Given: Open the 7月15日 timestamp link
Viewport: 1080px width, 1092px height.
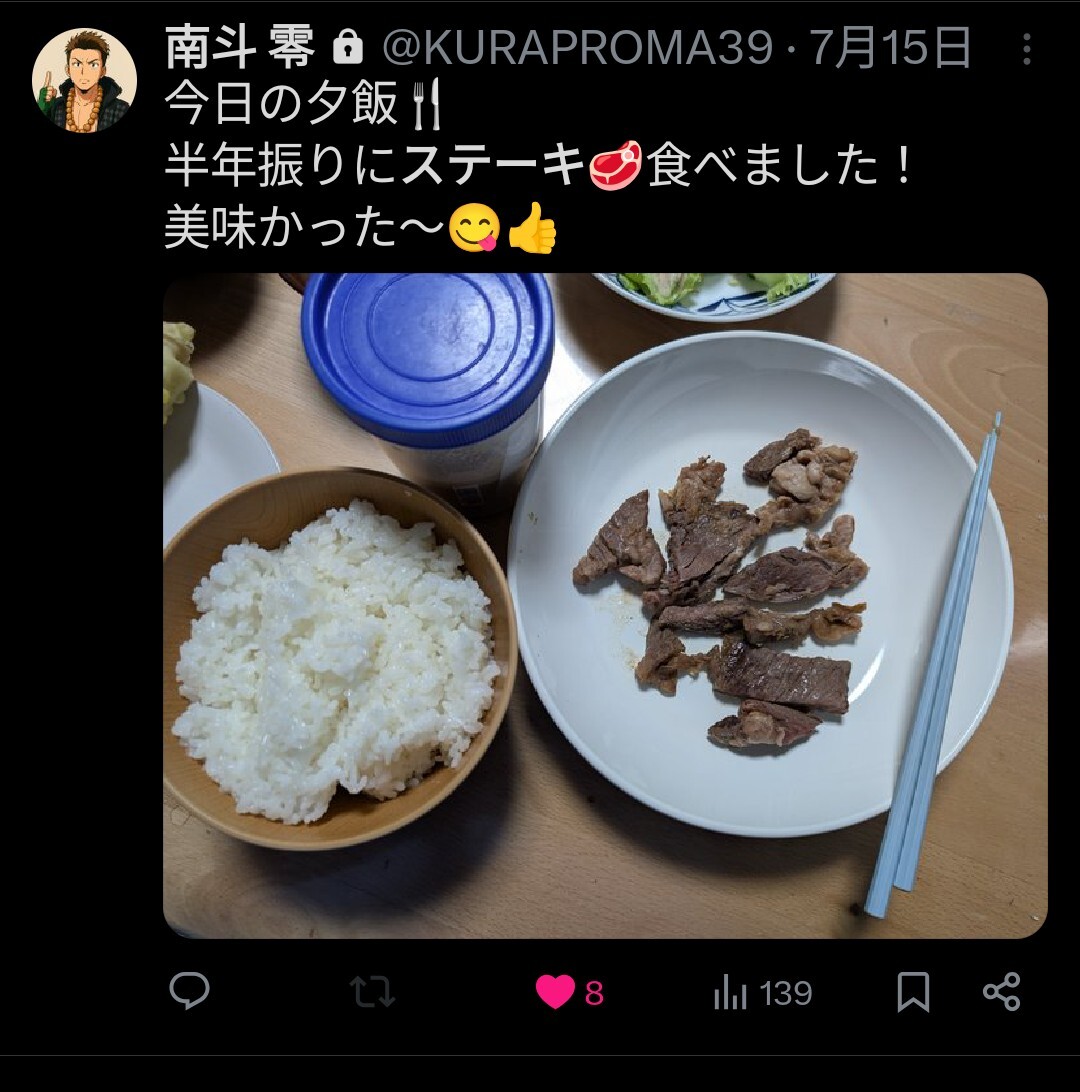Looking at the screenshot, I should 890,48.
